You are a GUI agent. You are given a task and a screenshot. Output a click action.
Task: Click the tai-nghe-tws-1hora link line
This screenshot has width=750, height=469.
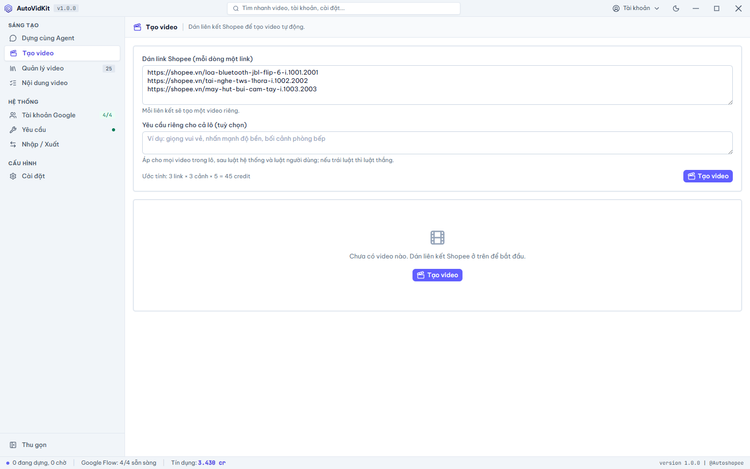(228, 81)
